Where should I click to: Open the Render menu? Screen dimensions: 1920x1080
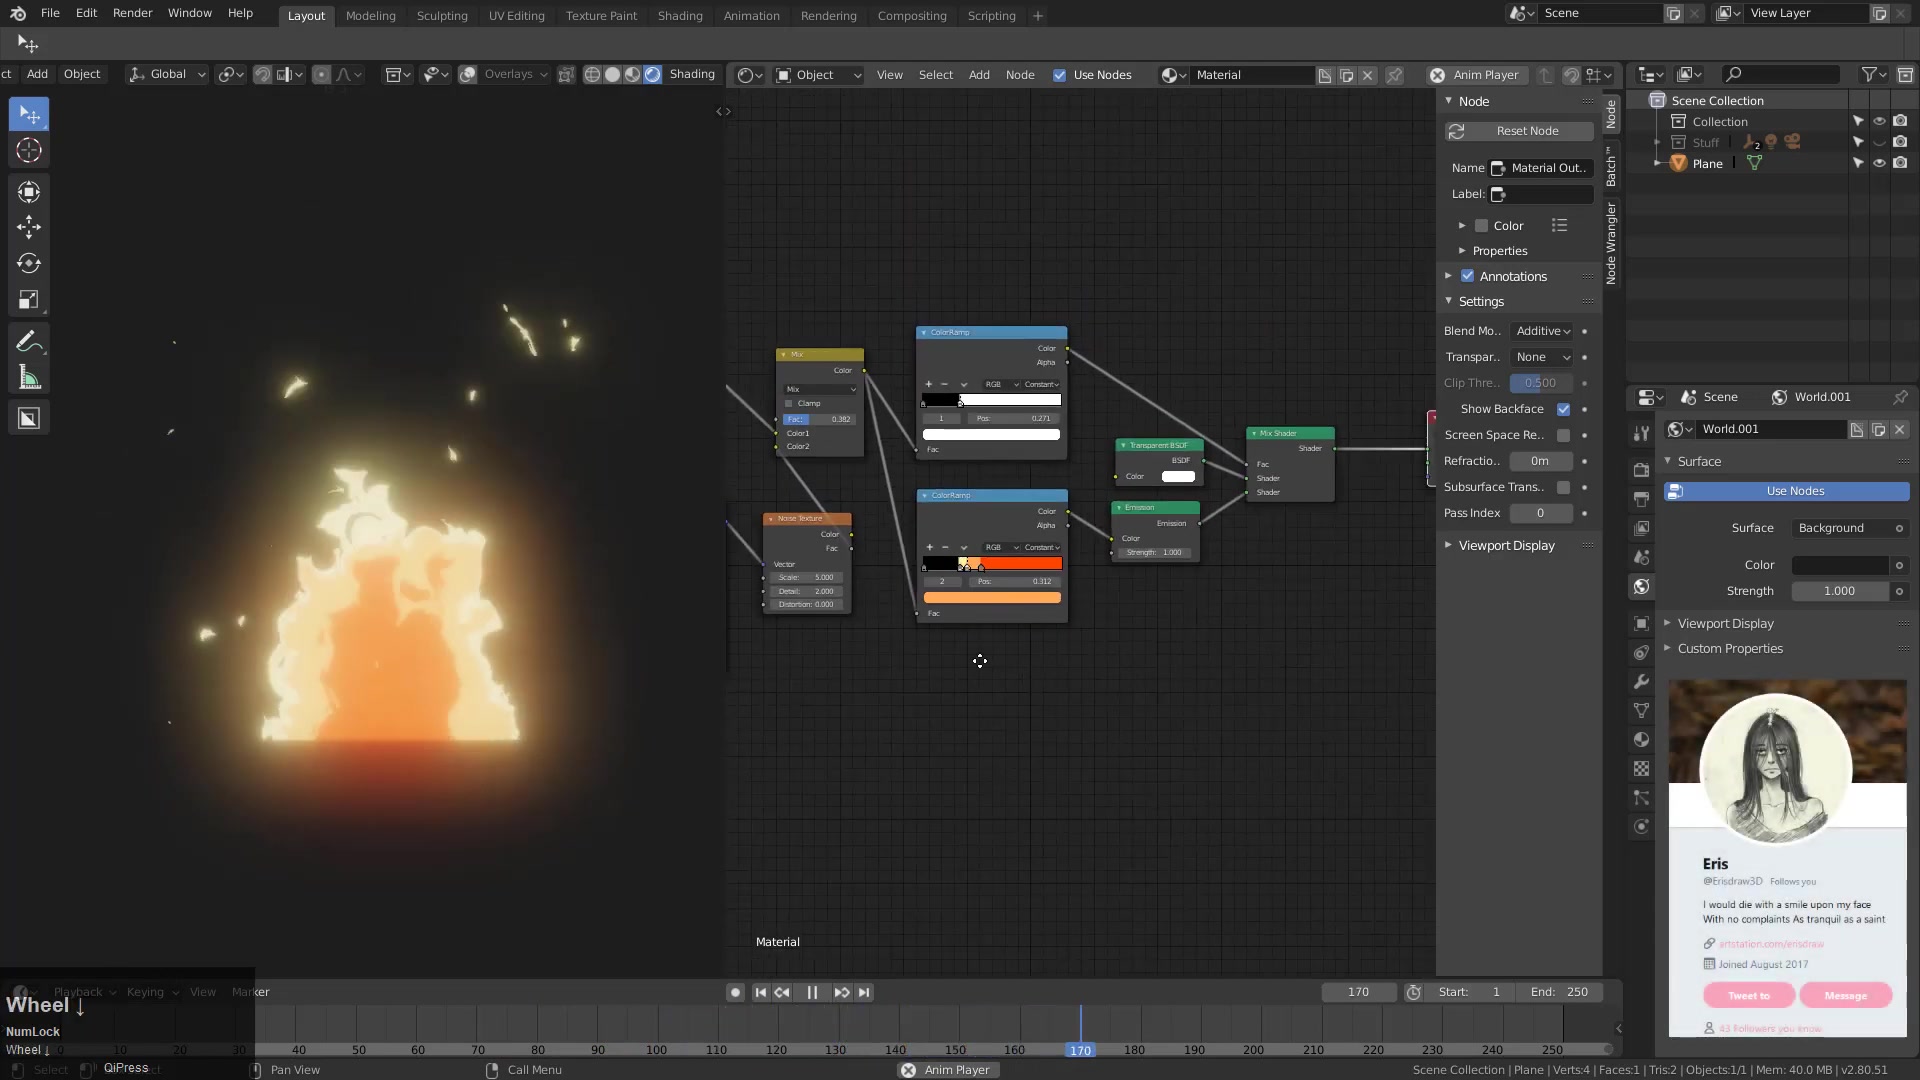click(x=132, y=13)
